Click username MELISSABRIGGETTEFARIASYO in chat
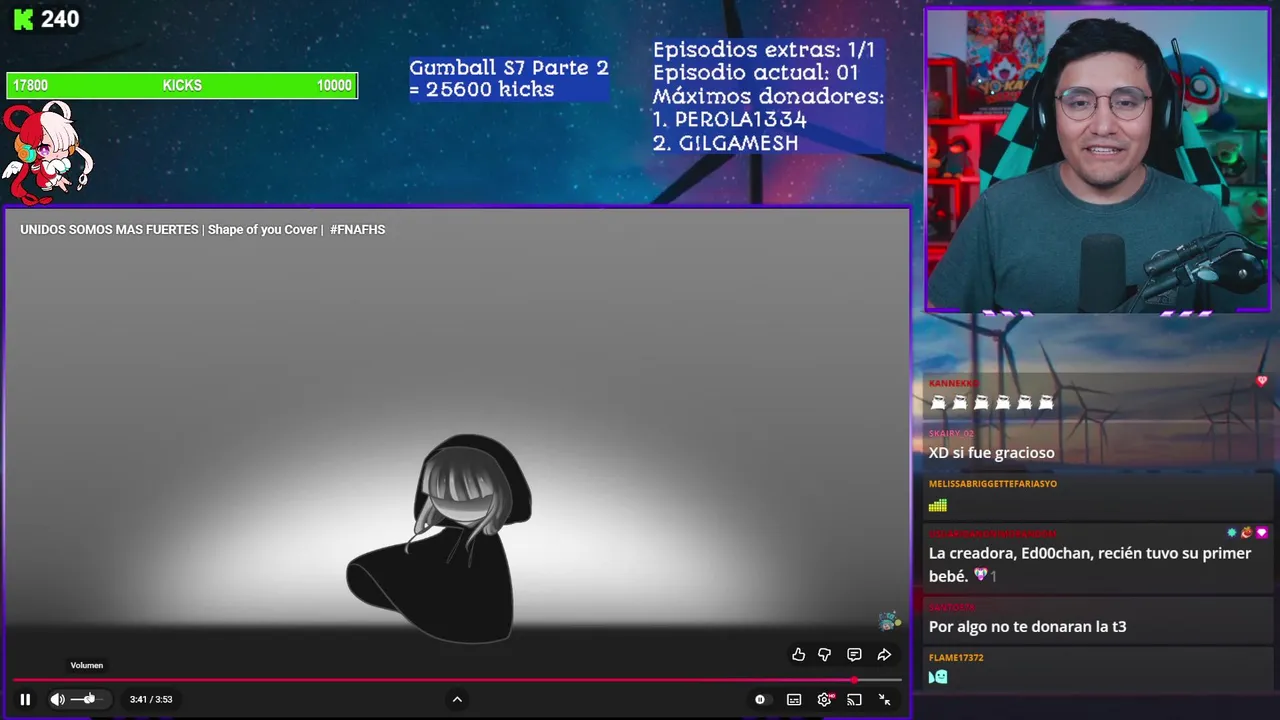The width and height of the screenshot is (1280, 720). coord(993,484)
